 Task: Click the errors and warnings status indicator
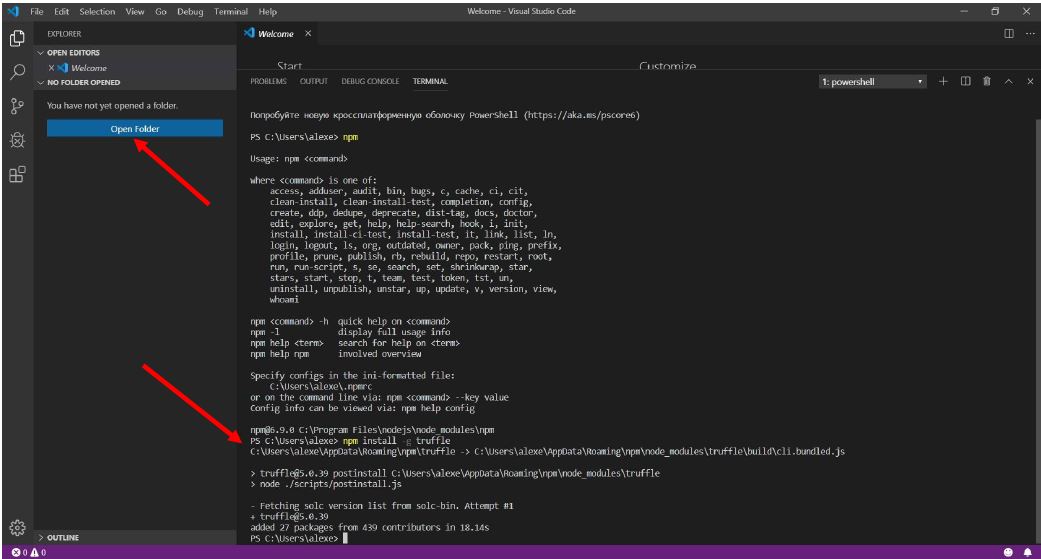[29, 552]
